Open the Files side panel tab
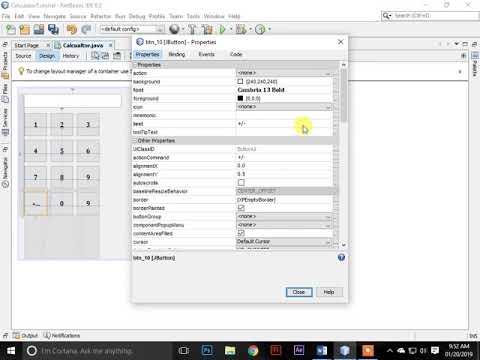480x360 pixels. tap(5, 93)
